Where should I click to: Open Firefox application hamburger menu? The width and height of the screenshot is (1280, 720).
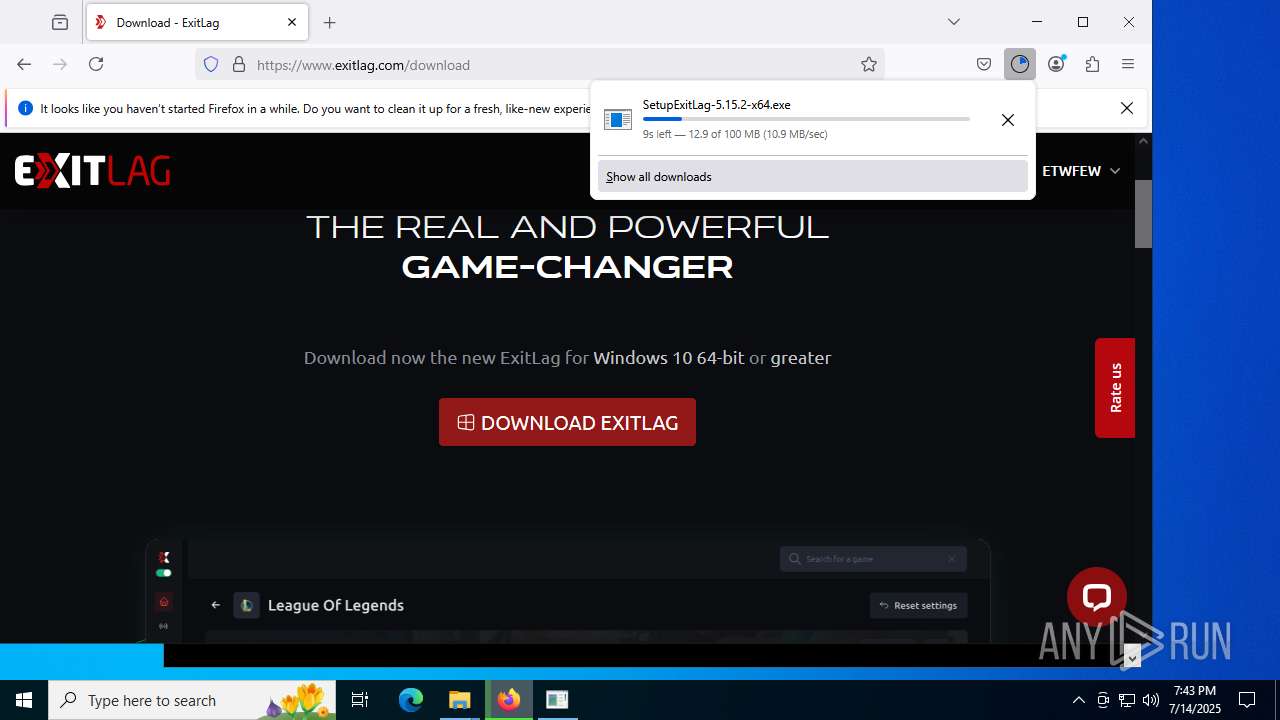[x=1128, y=64]
